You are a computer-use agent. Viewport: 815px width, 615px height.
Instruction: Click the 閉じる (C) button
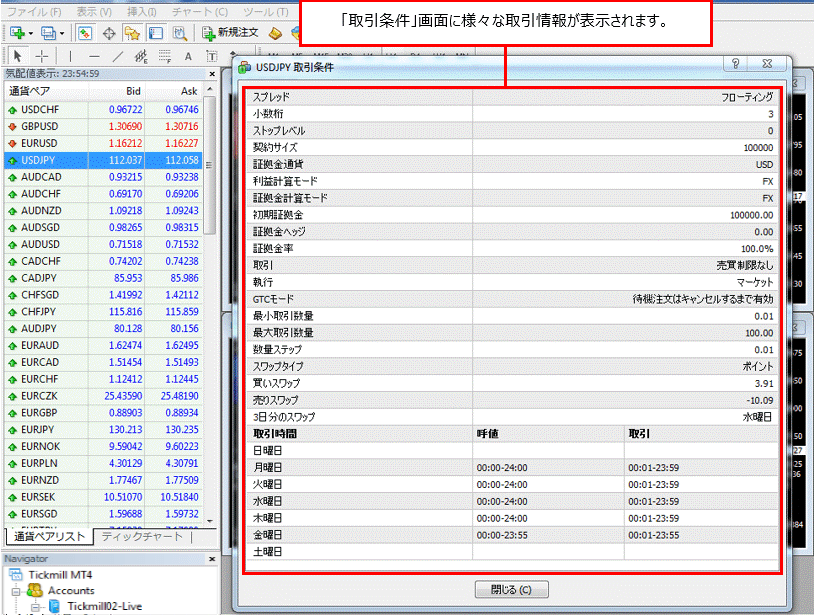pyautogui.click(x=510, y=588)
